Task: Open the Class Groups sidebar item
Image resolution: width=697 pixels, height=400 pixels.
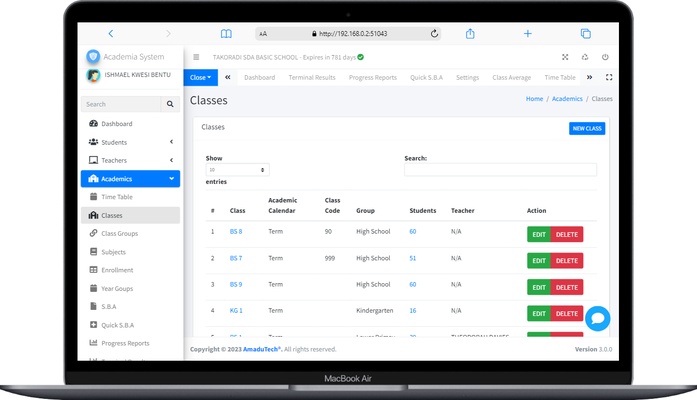Action: point(118,234)
